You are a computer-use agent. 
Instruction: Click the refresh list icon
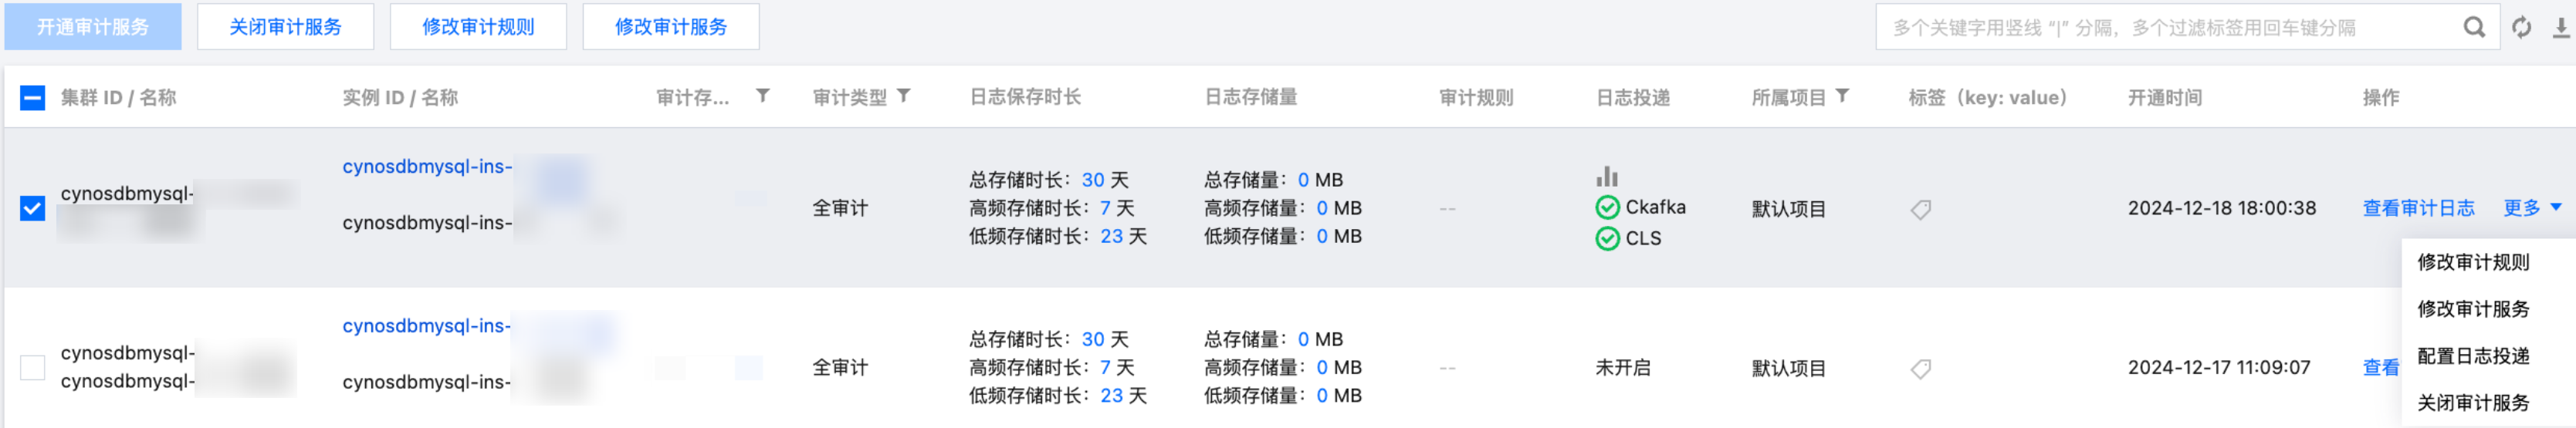click(x=2521, y=27)
